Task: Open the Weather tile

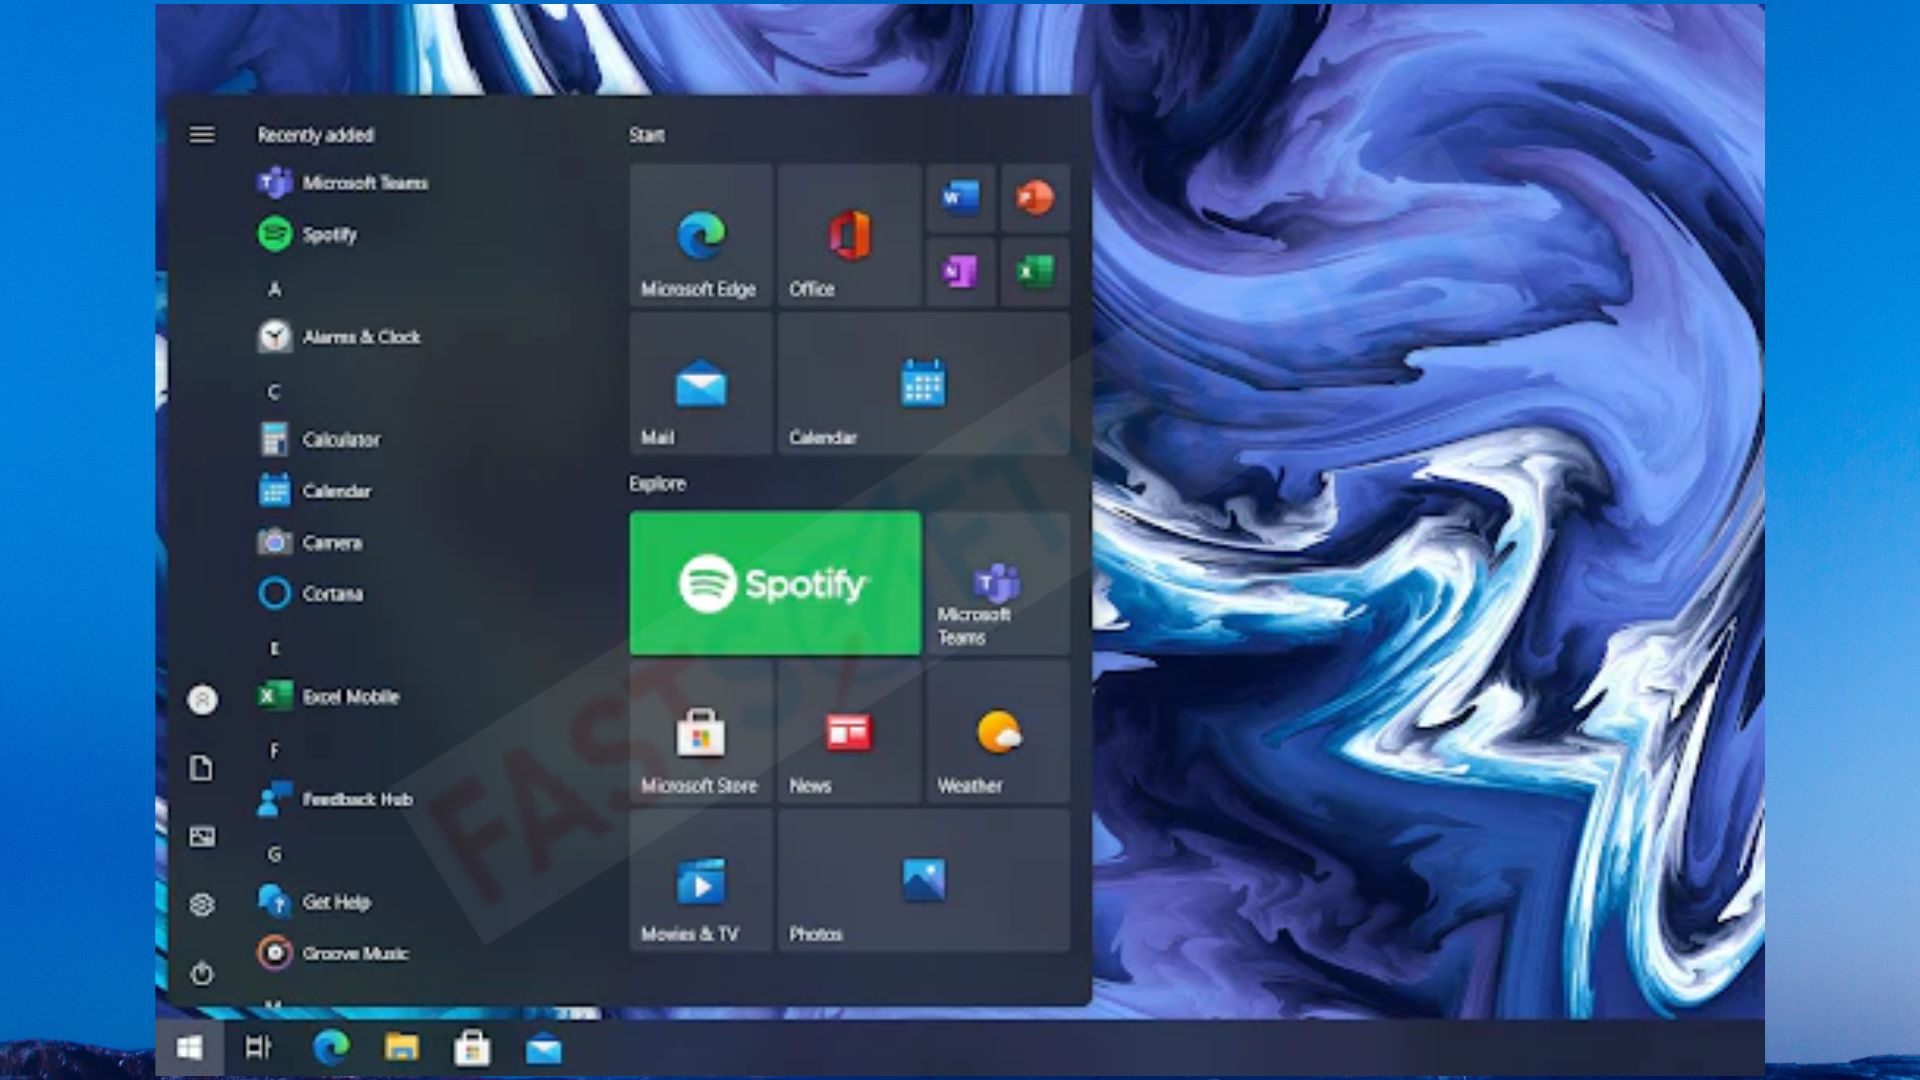Action: coord(998,732)
